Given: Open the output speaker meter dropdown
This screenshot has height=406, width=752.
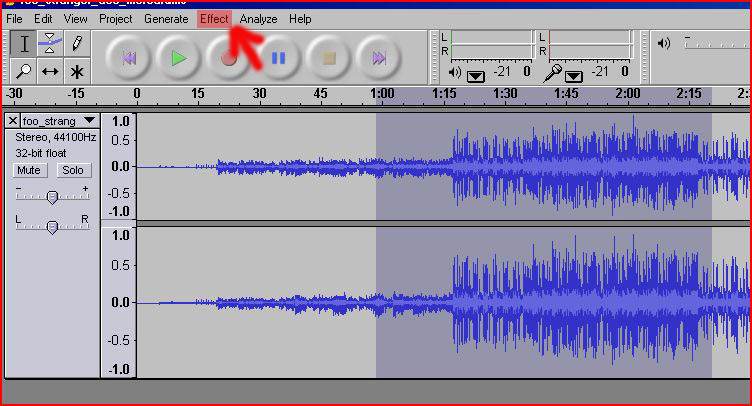Looking at the screenshot, I should (475, 75).
